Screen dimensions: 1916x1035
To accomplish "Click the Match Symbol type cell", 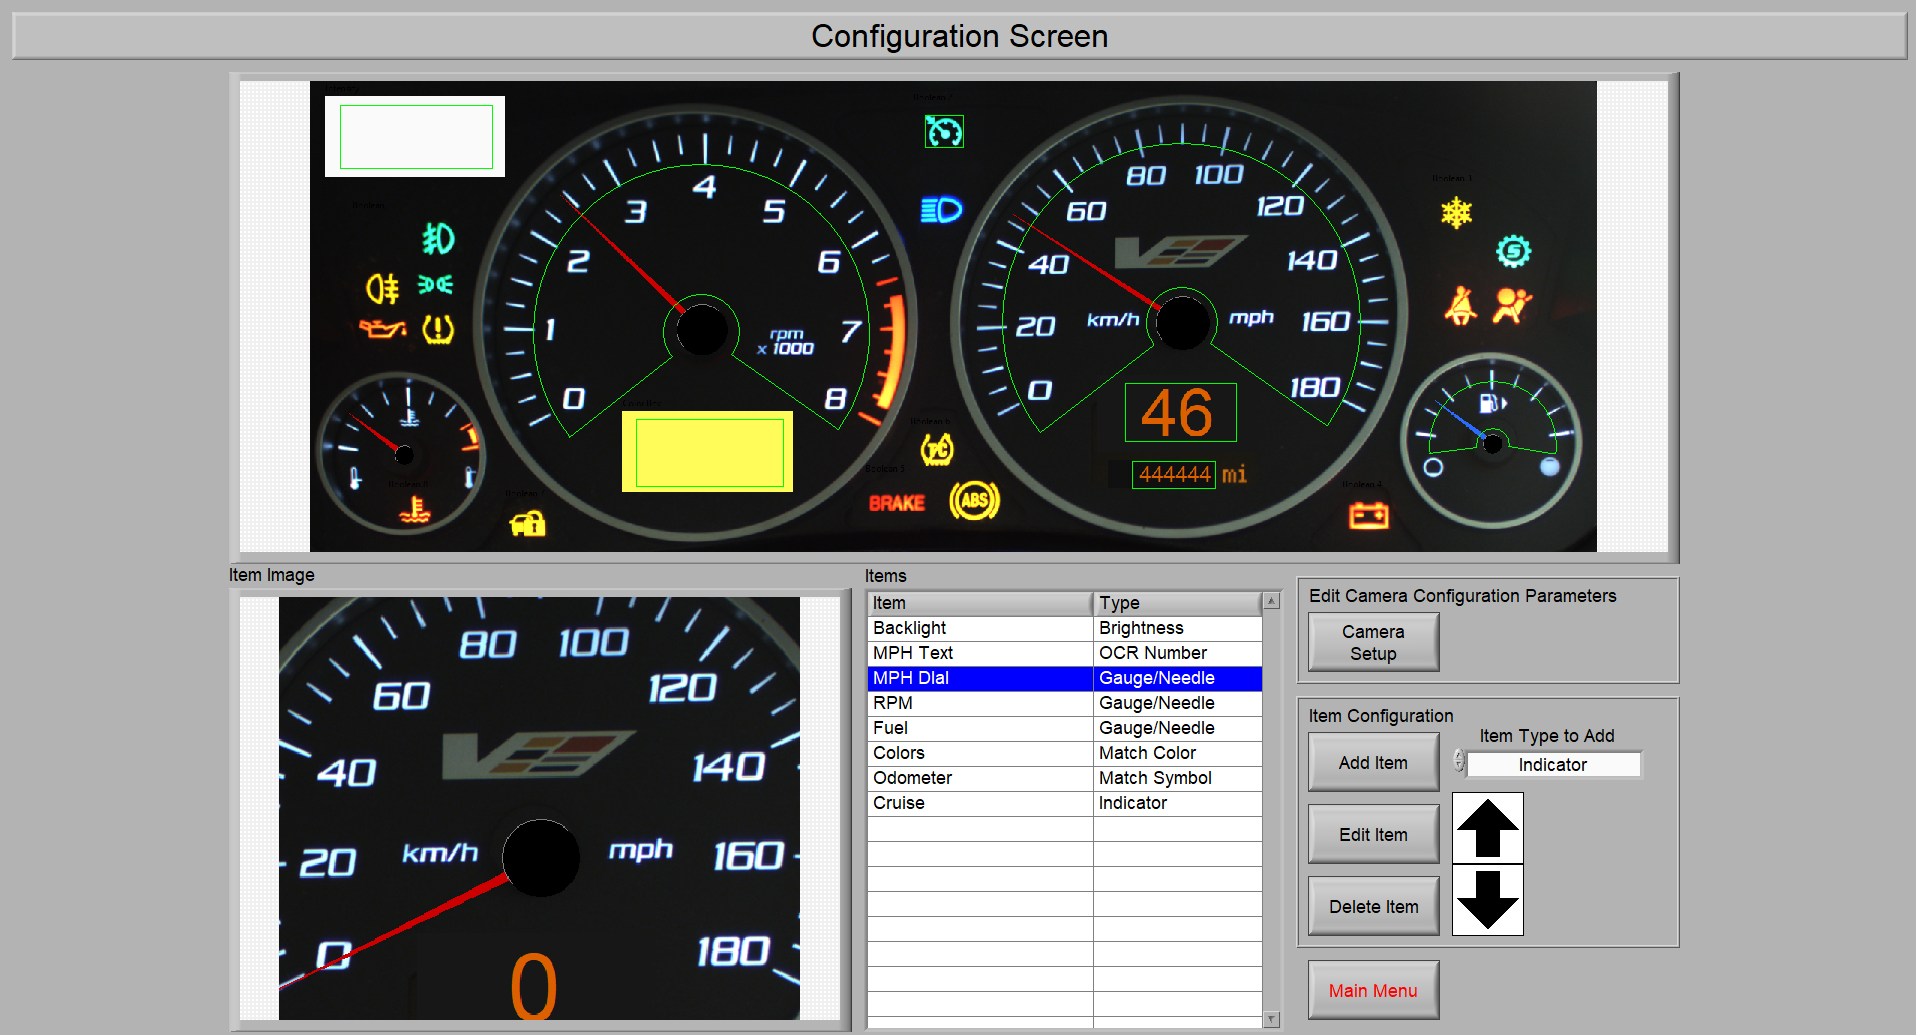I will [x=1177, y=778].
